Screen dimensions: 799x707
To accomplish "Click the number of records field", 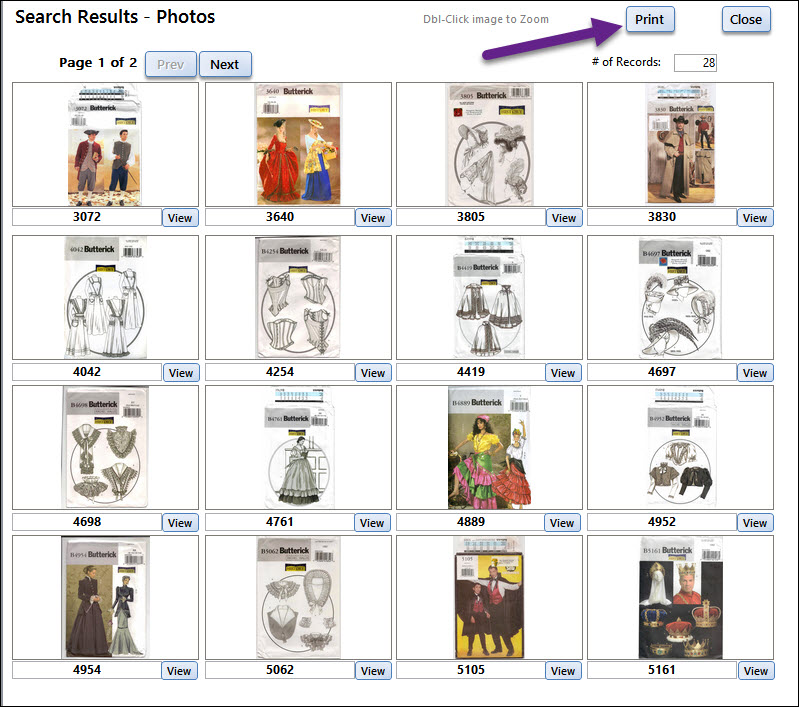I will click(695, 63).
